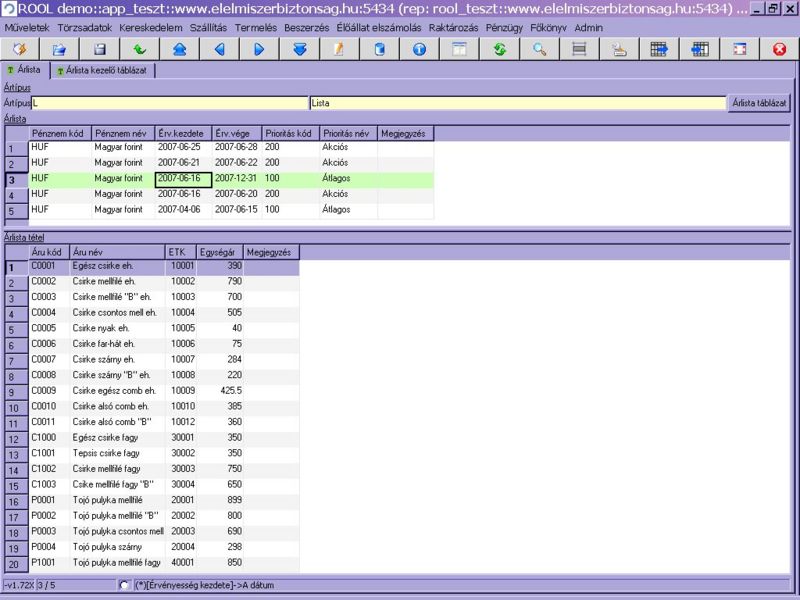Click the Prioritás név column header

[x=347, y=133]
